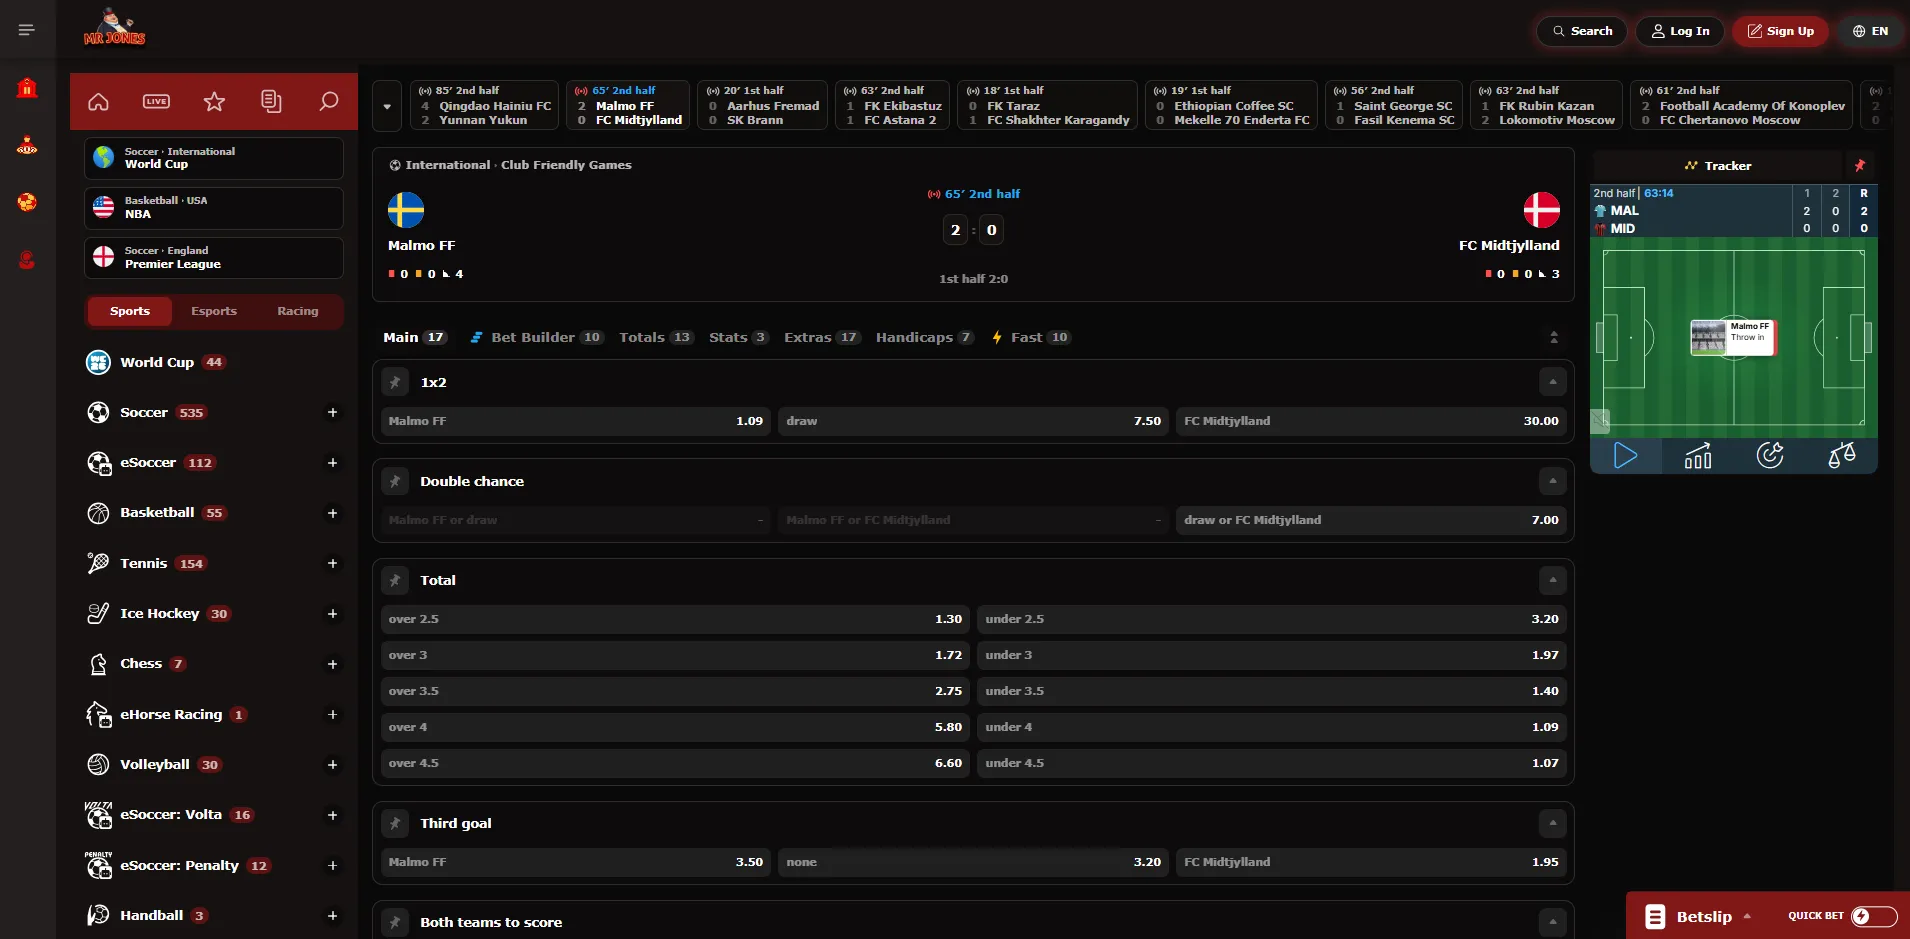This screenshot has width=1910, height=939.
Task: Open the FK Rubin Kazan live match card
Action: [1546, 105]
